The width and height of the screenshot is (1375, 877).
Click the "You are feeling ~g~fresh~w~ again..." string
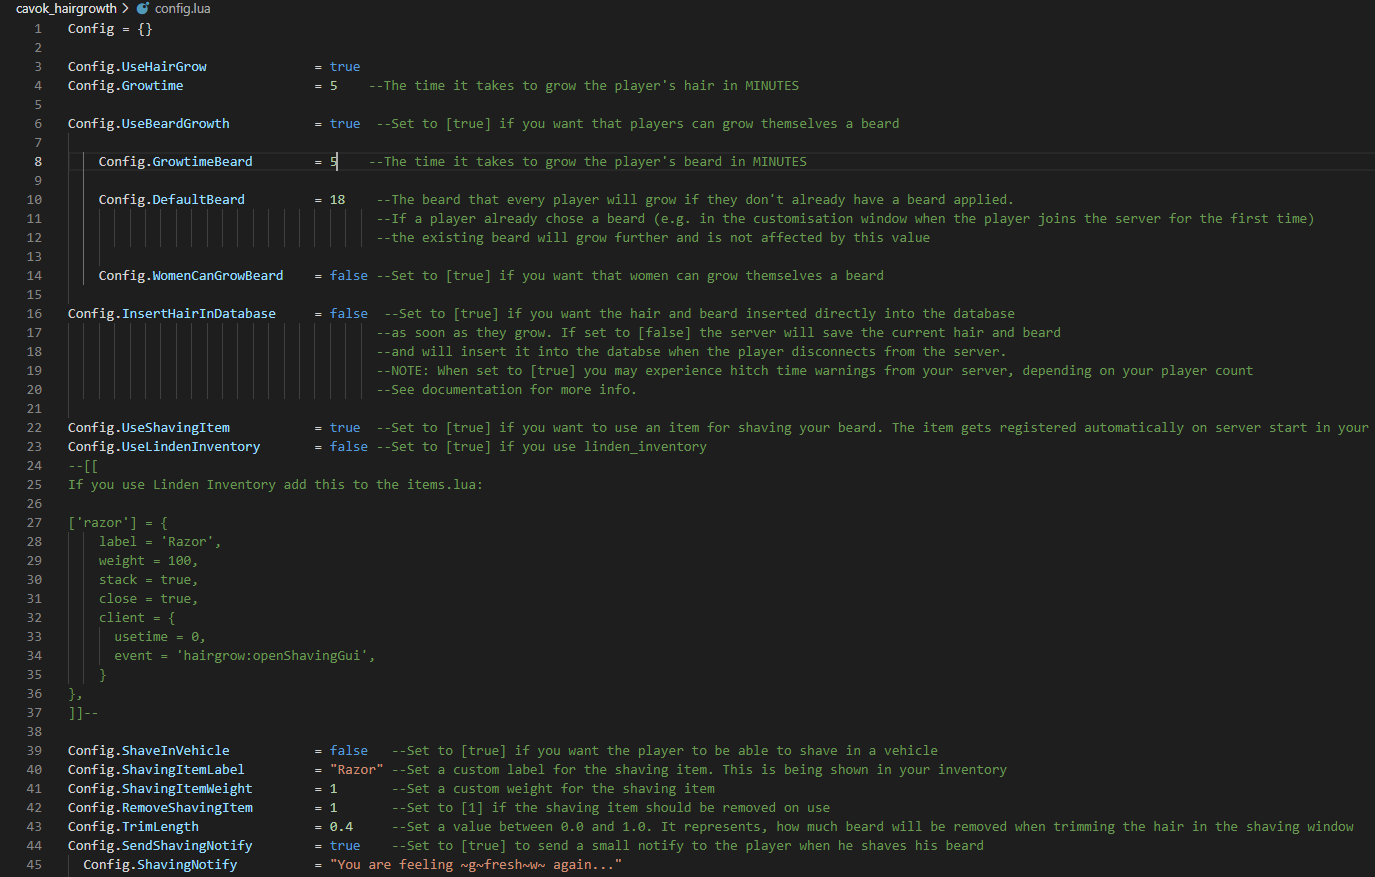pyautogui.click(x=476, y=864)
